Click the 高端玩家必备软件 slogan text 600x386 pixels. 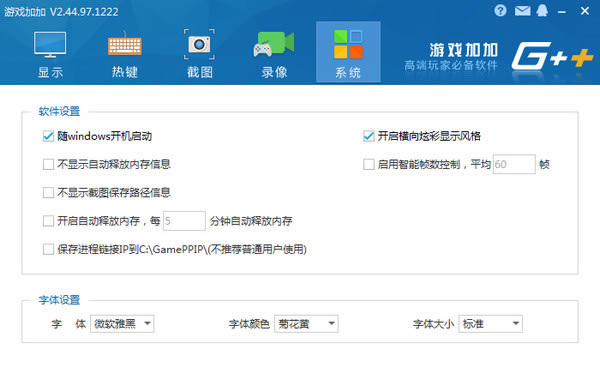click(451, 65)
